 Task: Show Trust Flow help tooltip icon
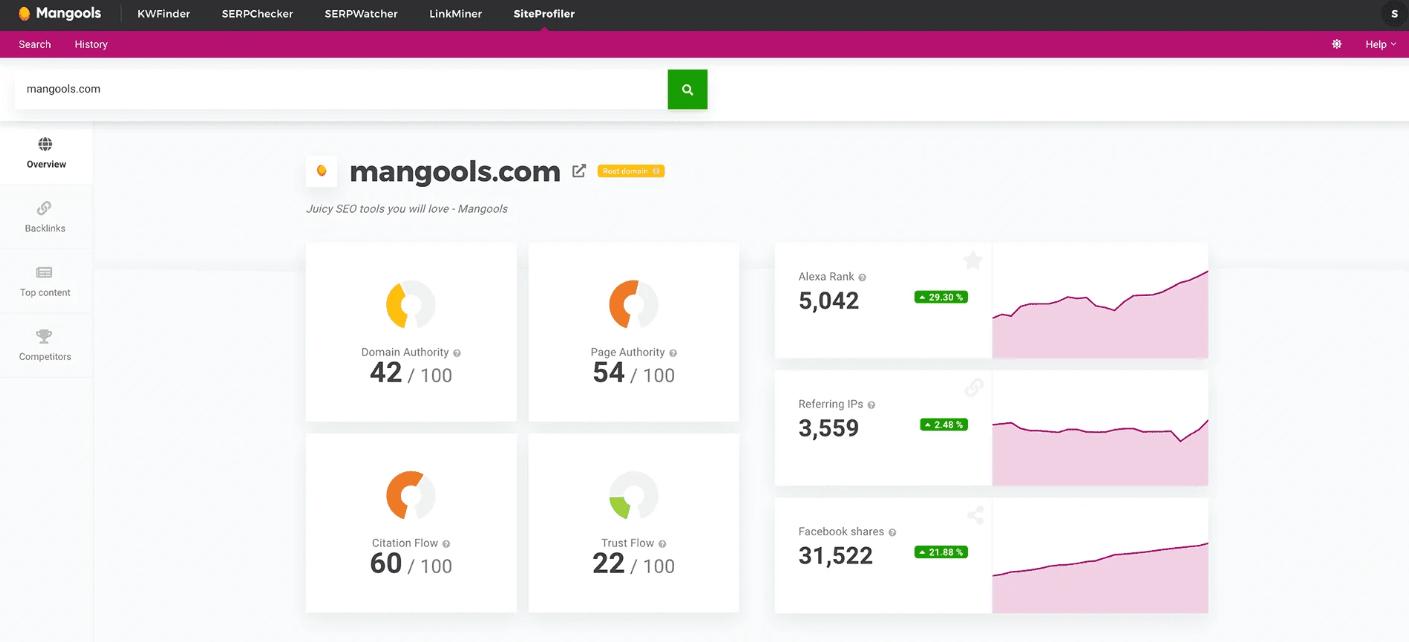tap(662, 544)
